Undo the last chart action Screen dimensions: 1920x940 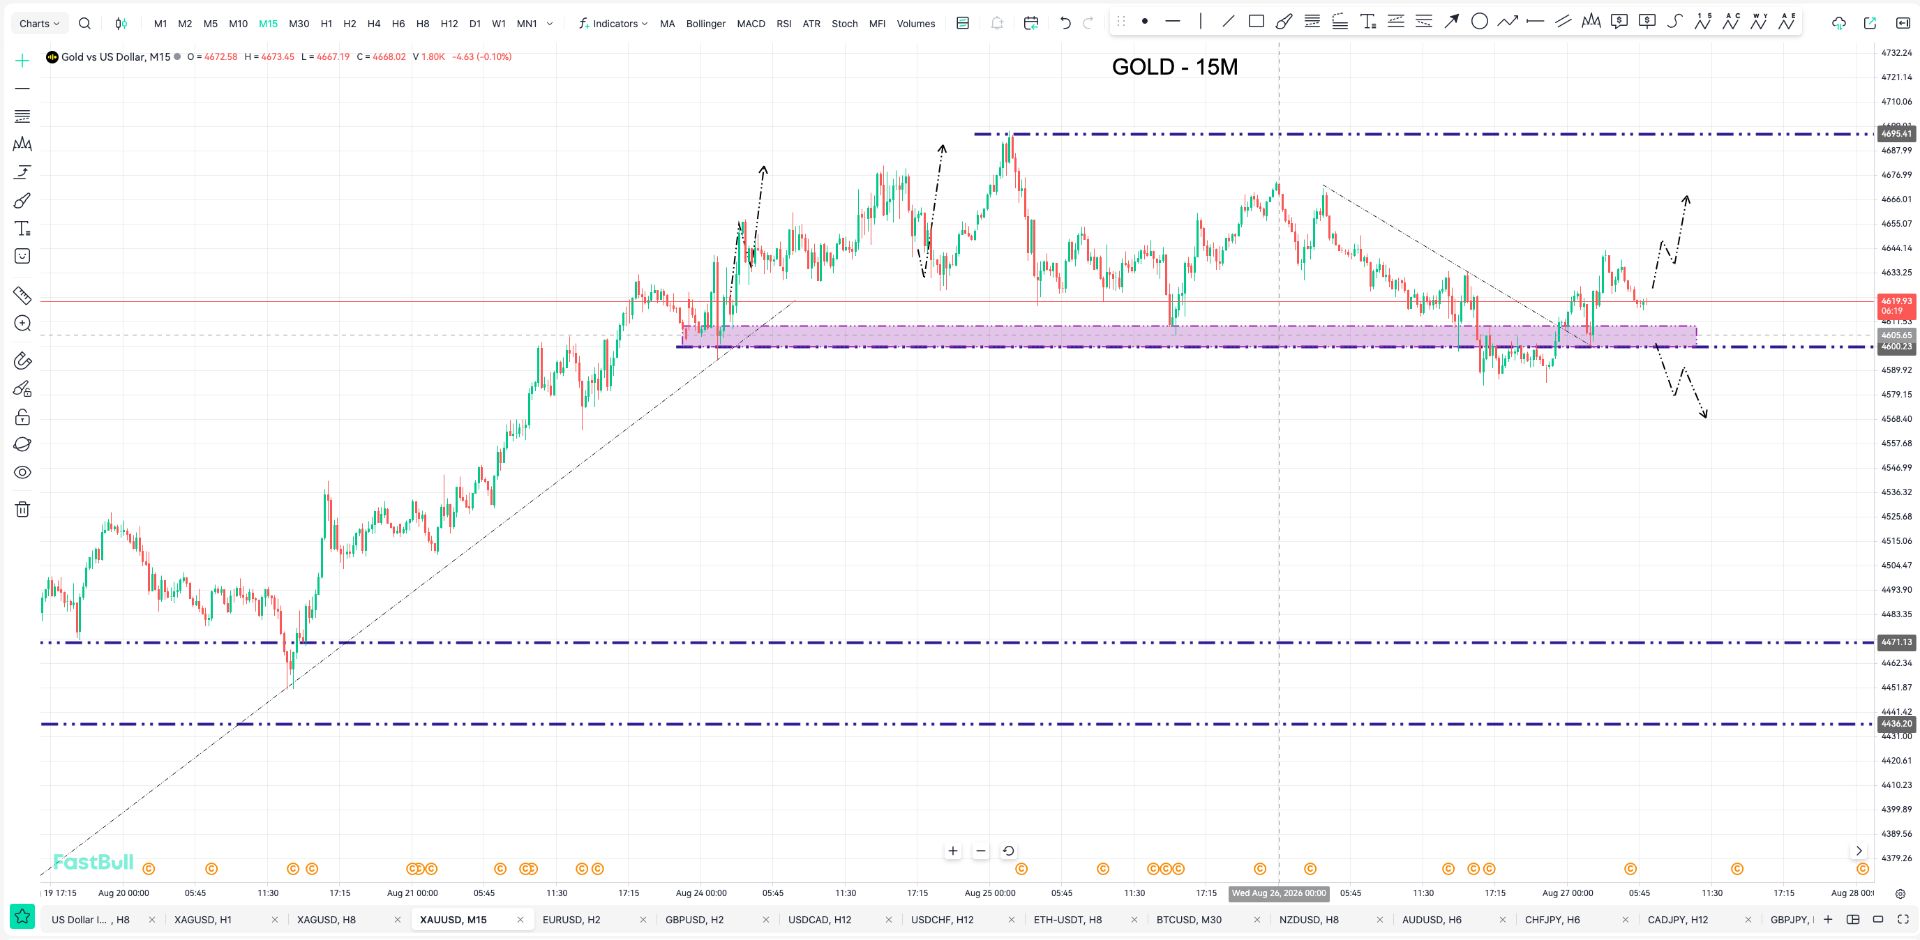(1065, 23)
